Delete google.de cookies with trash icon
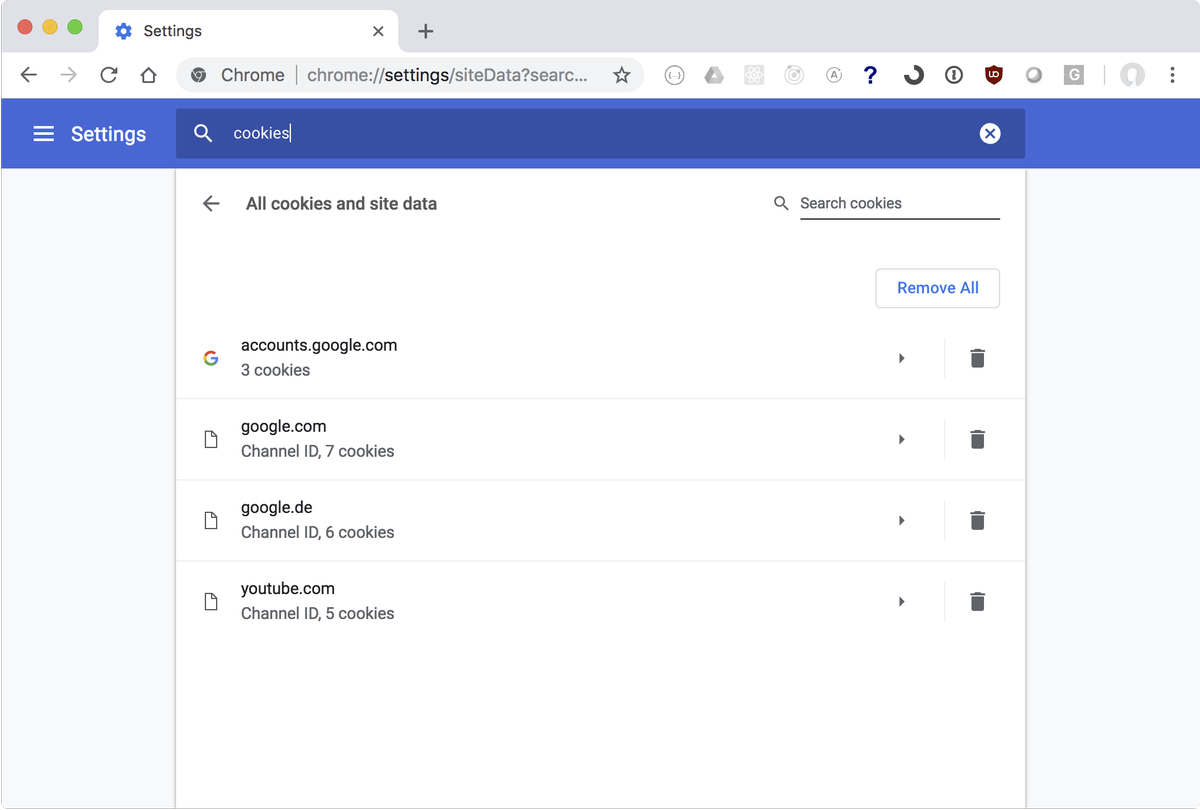 point(978,520)
